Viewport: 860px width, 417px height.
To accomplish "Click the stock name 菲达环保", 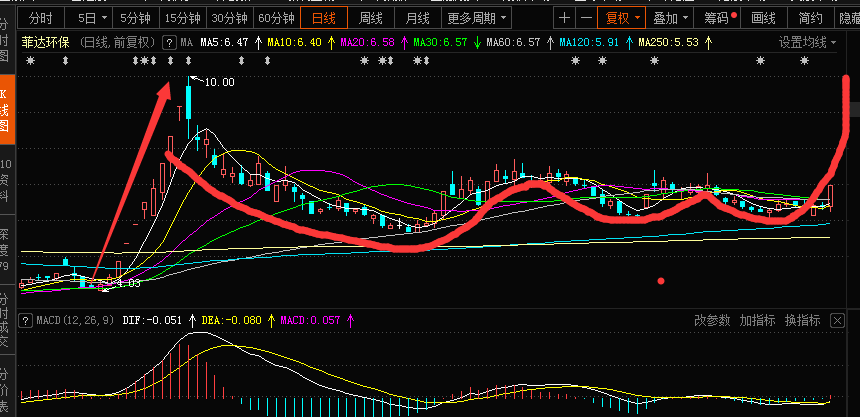I will click(47, 42).
